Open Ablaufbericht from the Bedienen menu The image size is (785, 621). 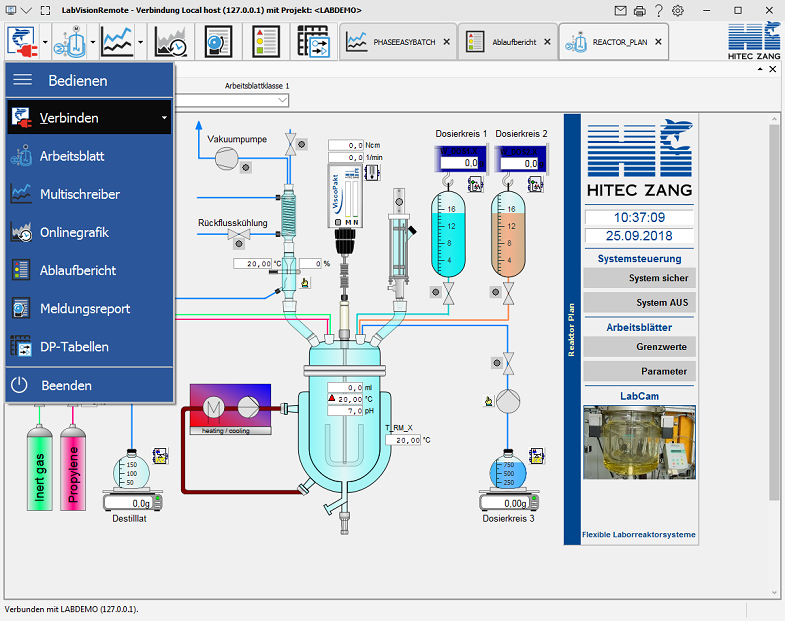89,270
